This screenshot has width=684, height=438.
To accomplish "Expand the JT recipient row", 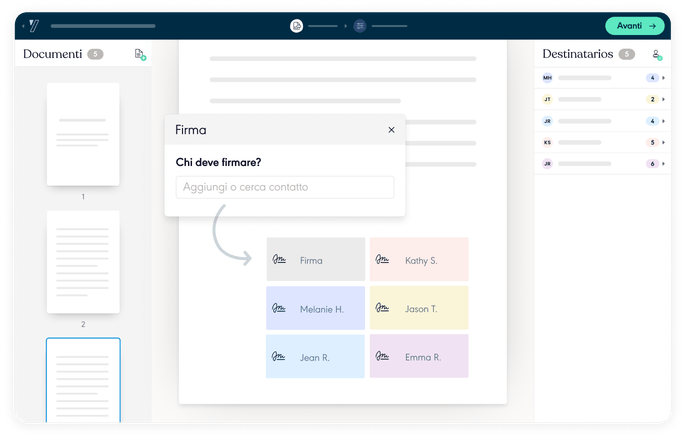I will click(664, 99).
